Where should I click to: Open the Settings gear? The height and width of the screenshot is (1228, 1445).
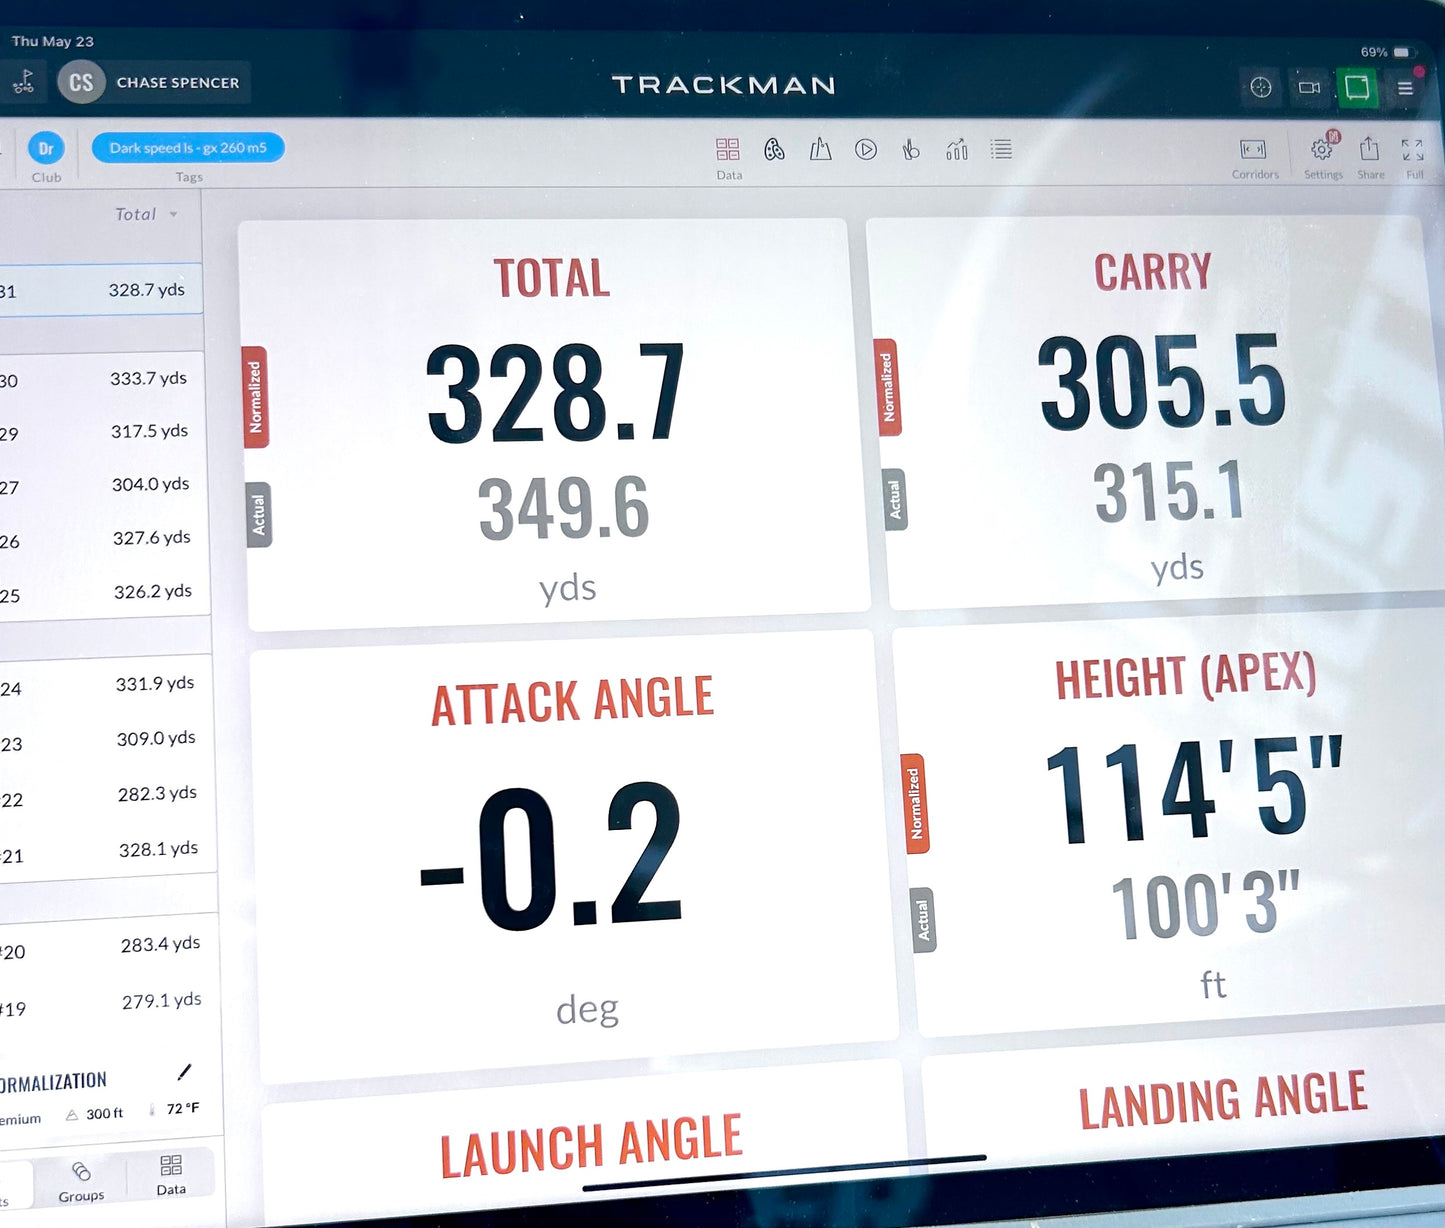tap(1322, 157)
